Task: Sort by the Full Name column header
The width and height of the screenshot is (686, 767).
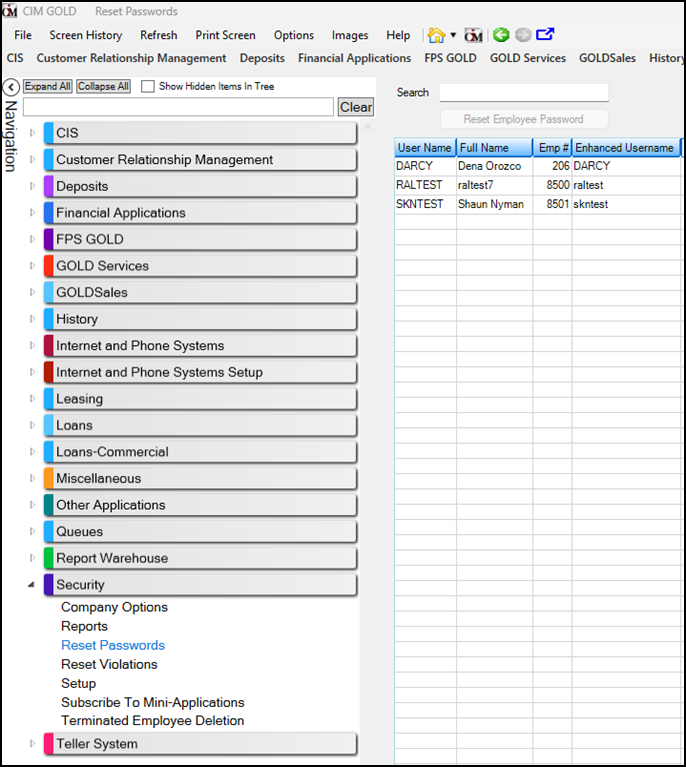Action: 494,148
